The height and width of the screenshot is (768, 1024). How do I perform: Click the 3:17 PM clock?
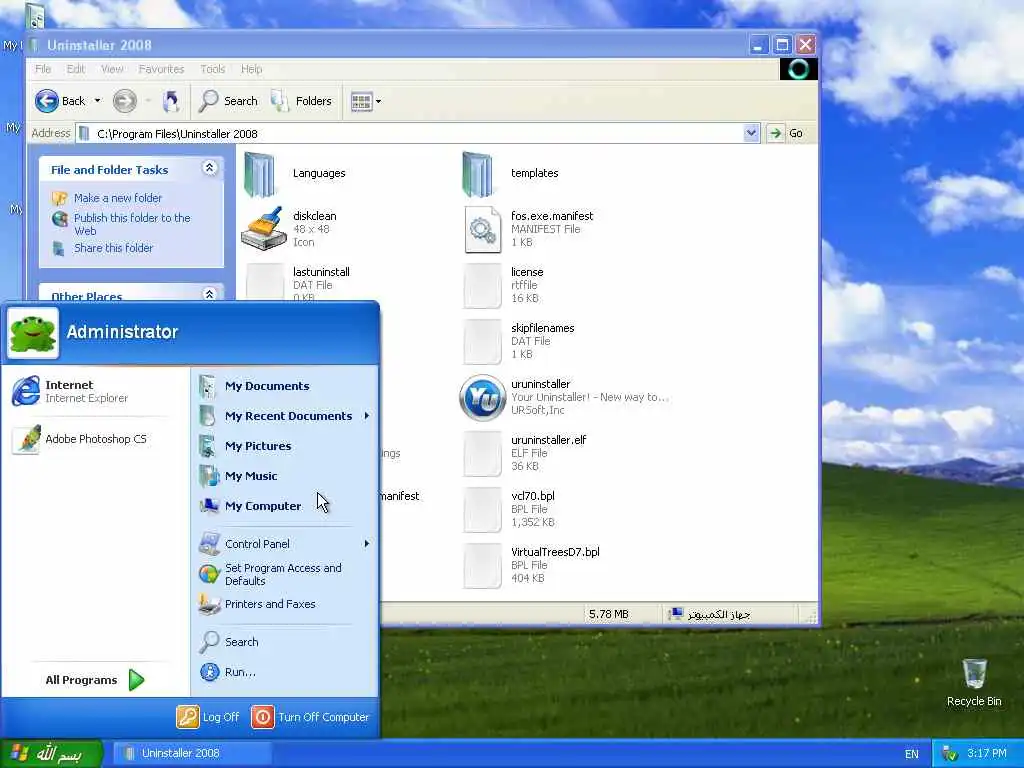pyautogui.click(x=987, y=754)
